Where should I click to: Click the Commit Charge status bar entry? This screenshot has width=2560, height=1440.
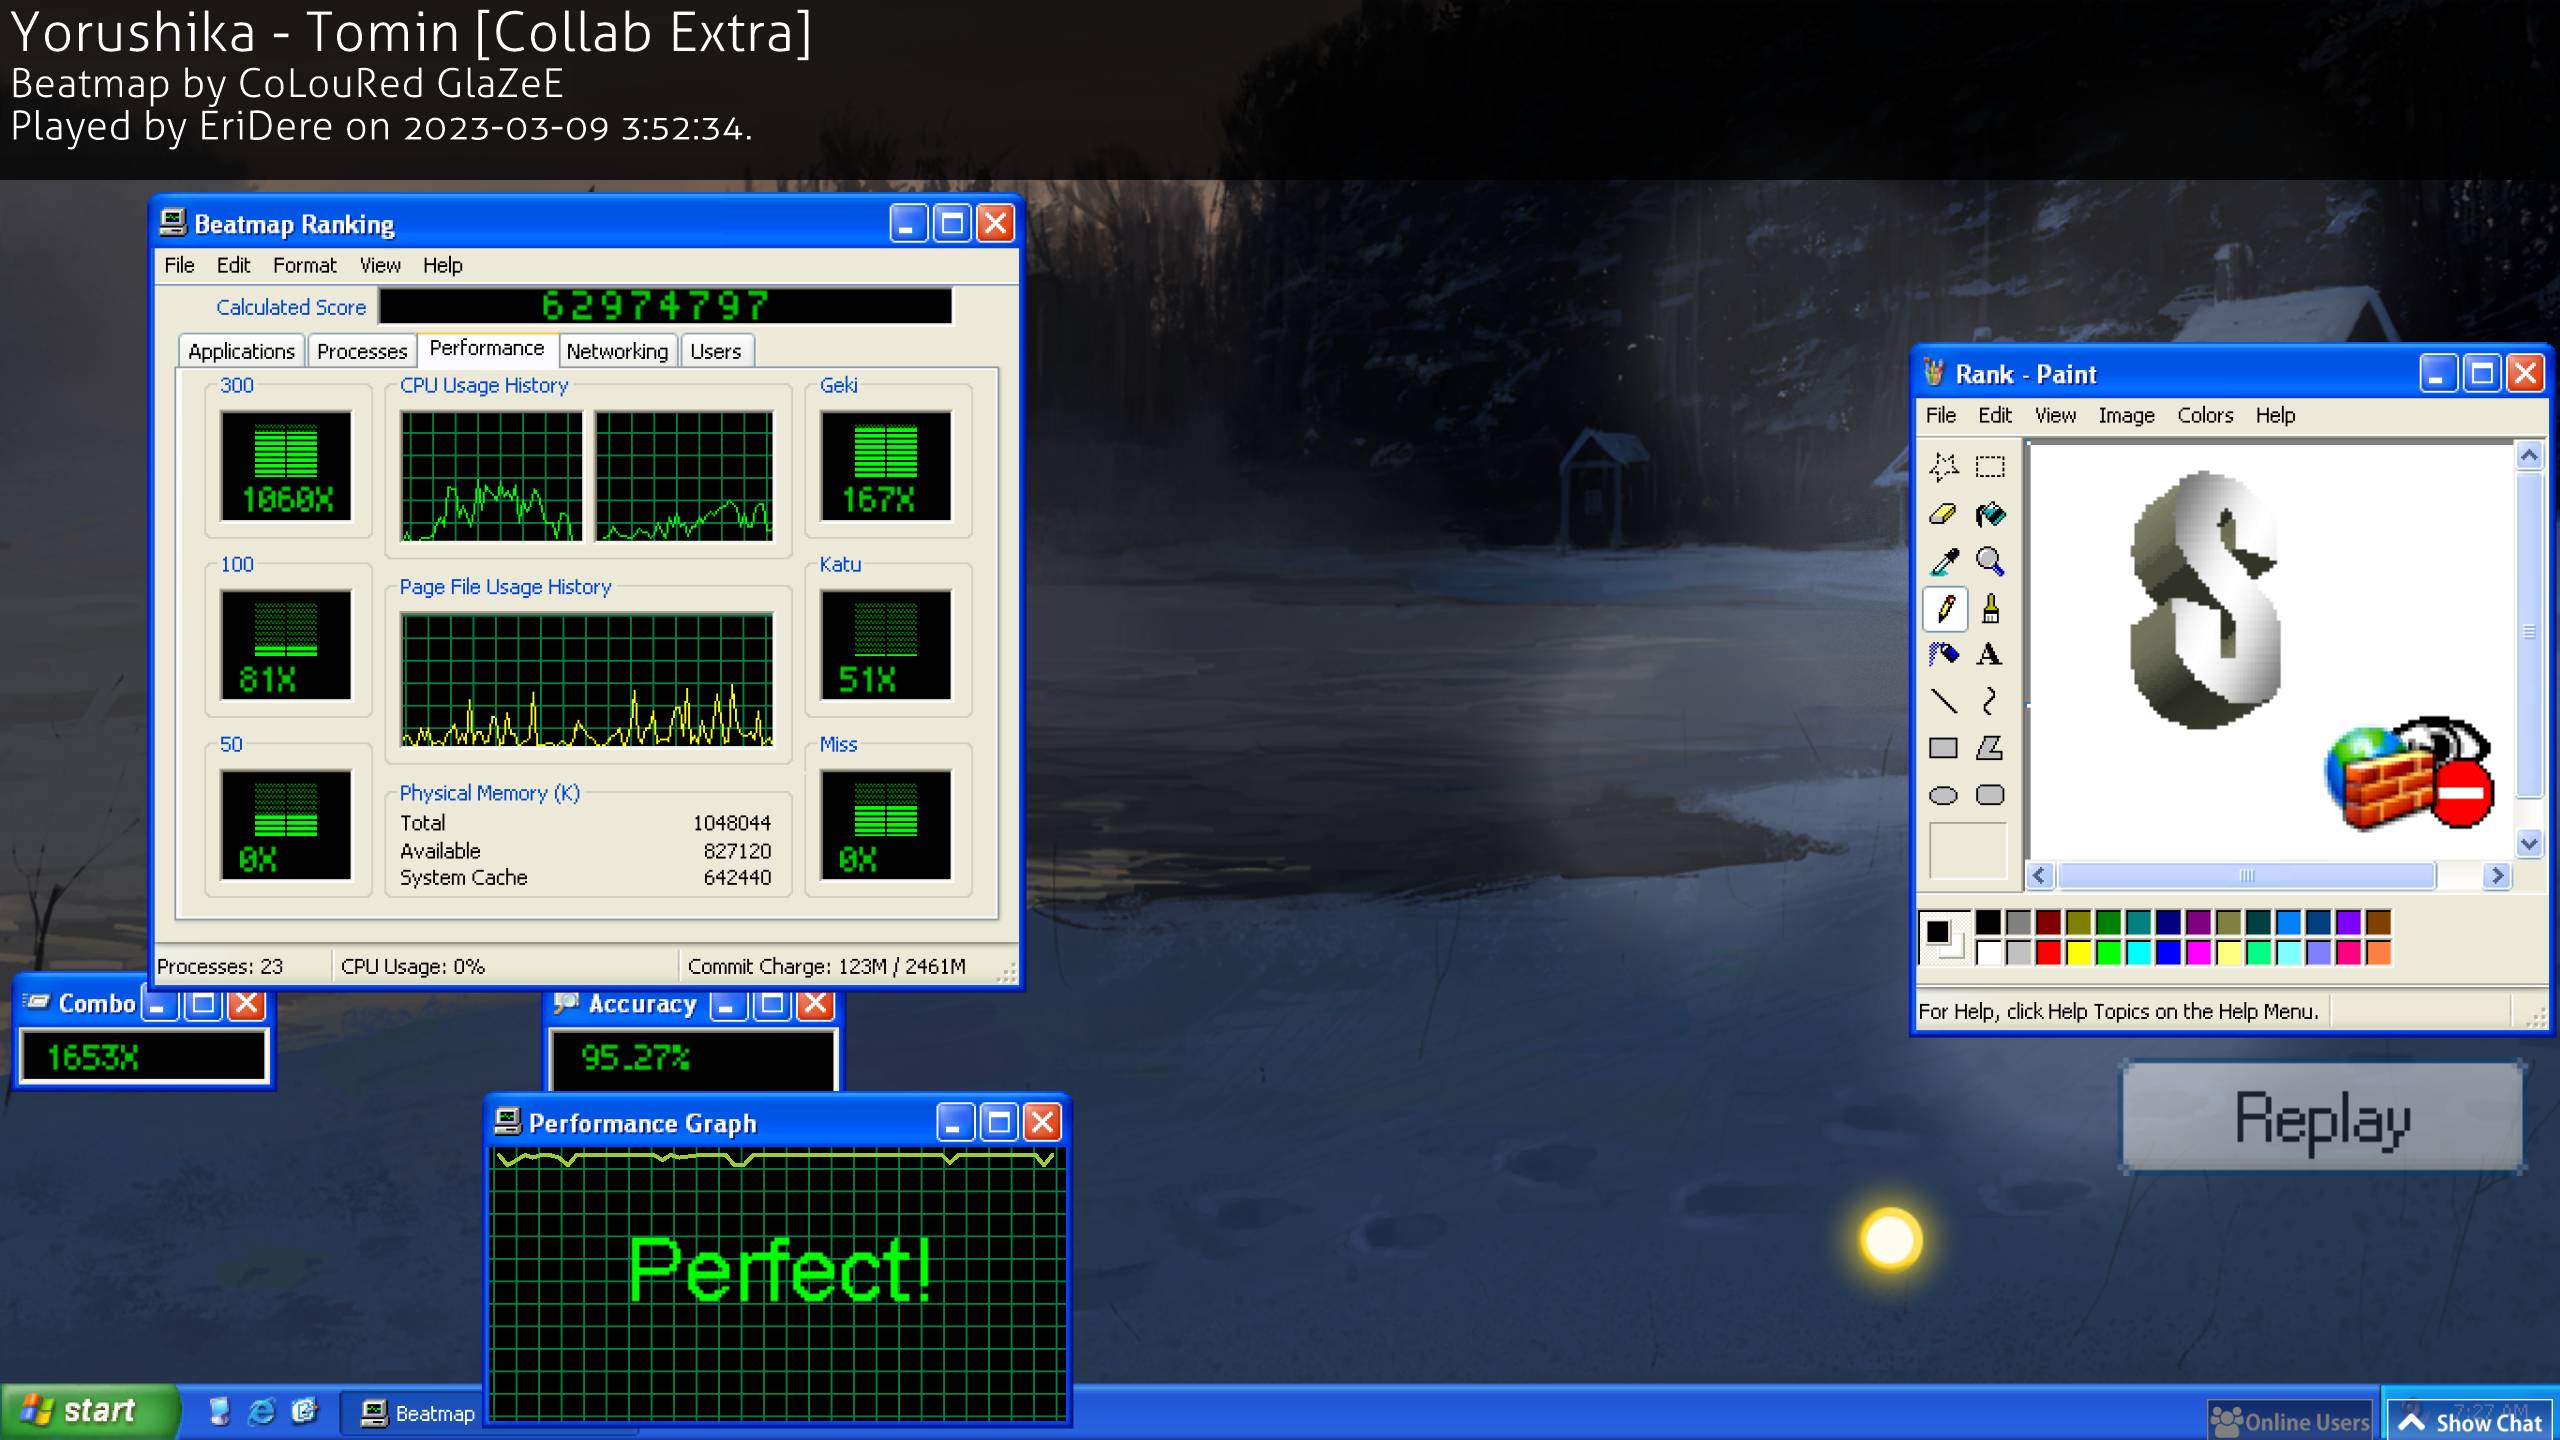[x=826, y=966]
